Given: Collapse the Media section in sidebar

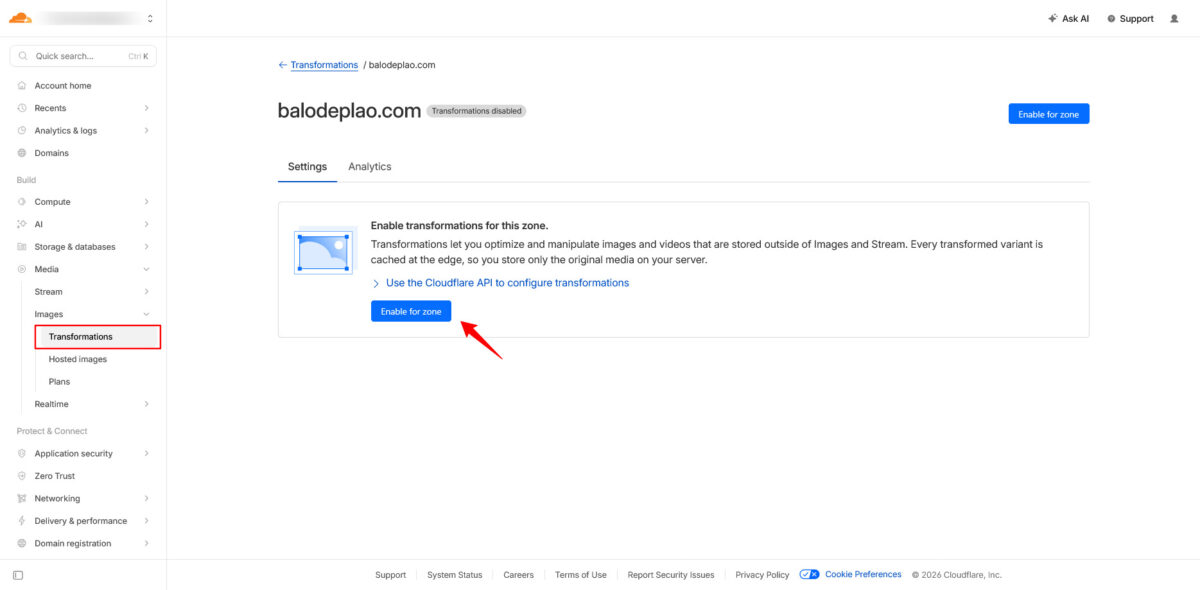Looking at the screenshot, I should coord(146,269).
